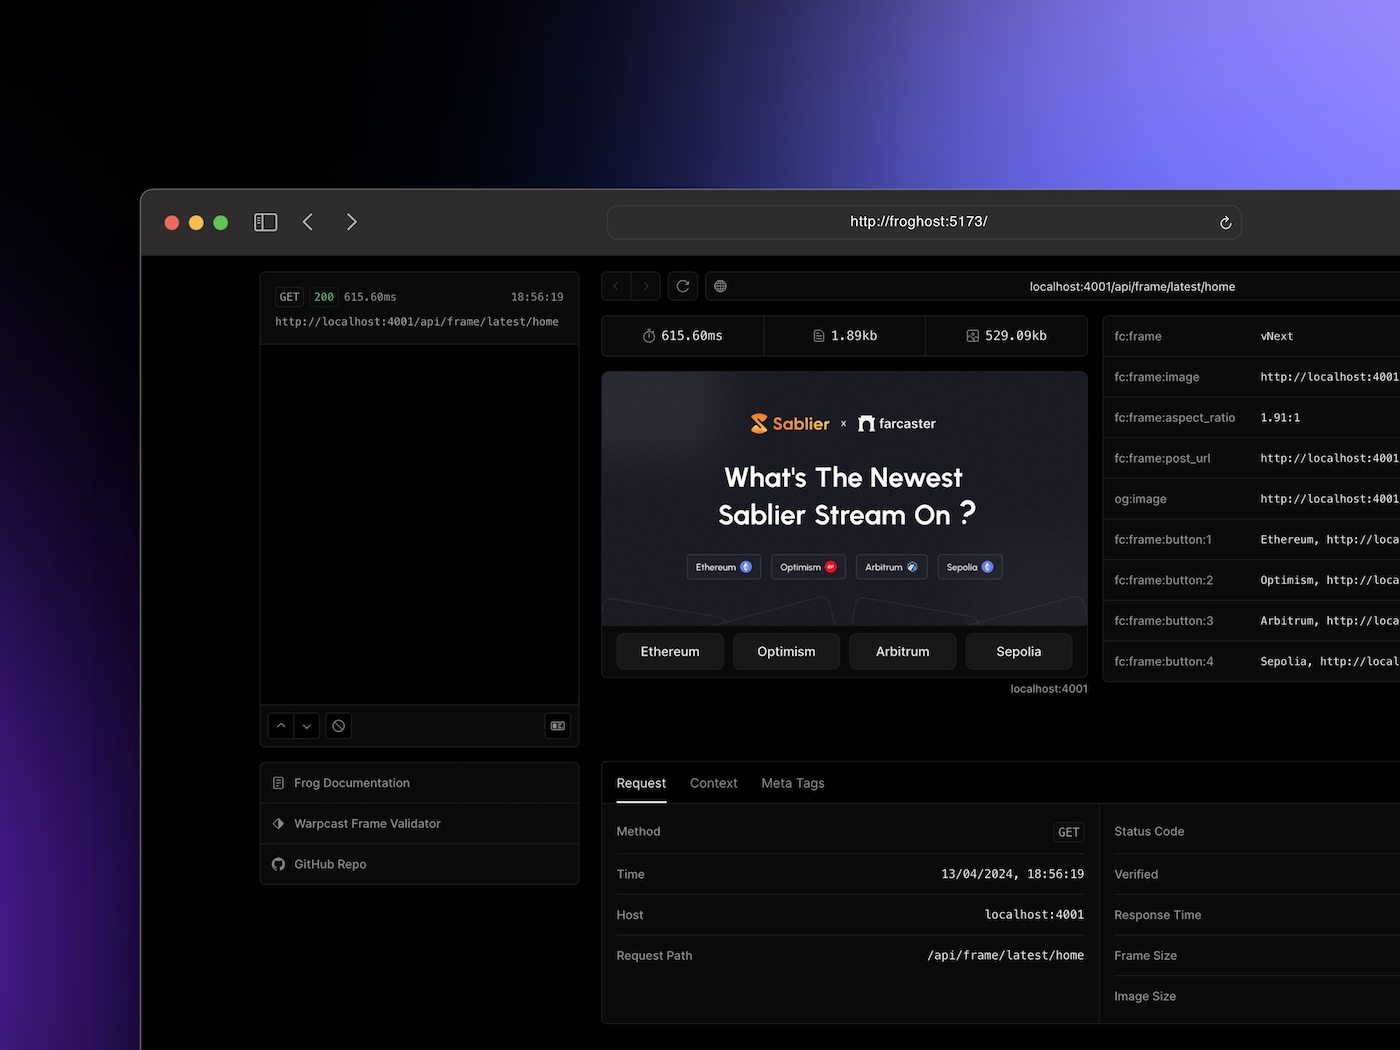Click the froghost browser address bar
The height and width of the screenshot is (1050, 1400).
pyautogui.click(x=918, y=222)
